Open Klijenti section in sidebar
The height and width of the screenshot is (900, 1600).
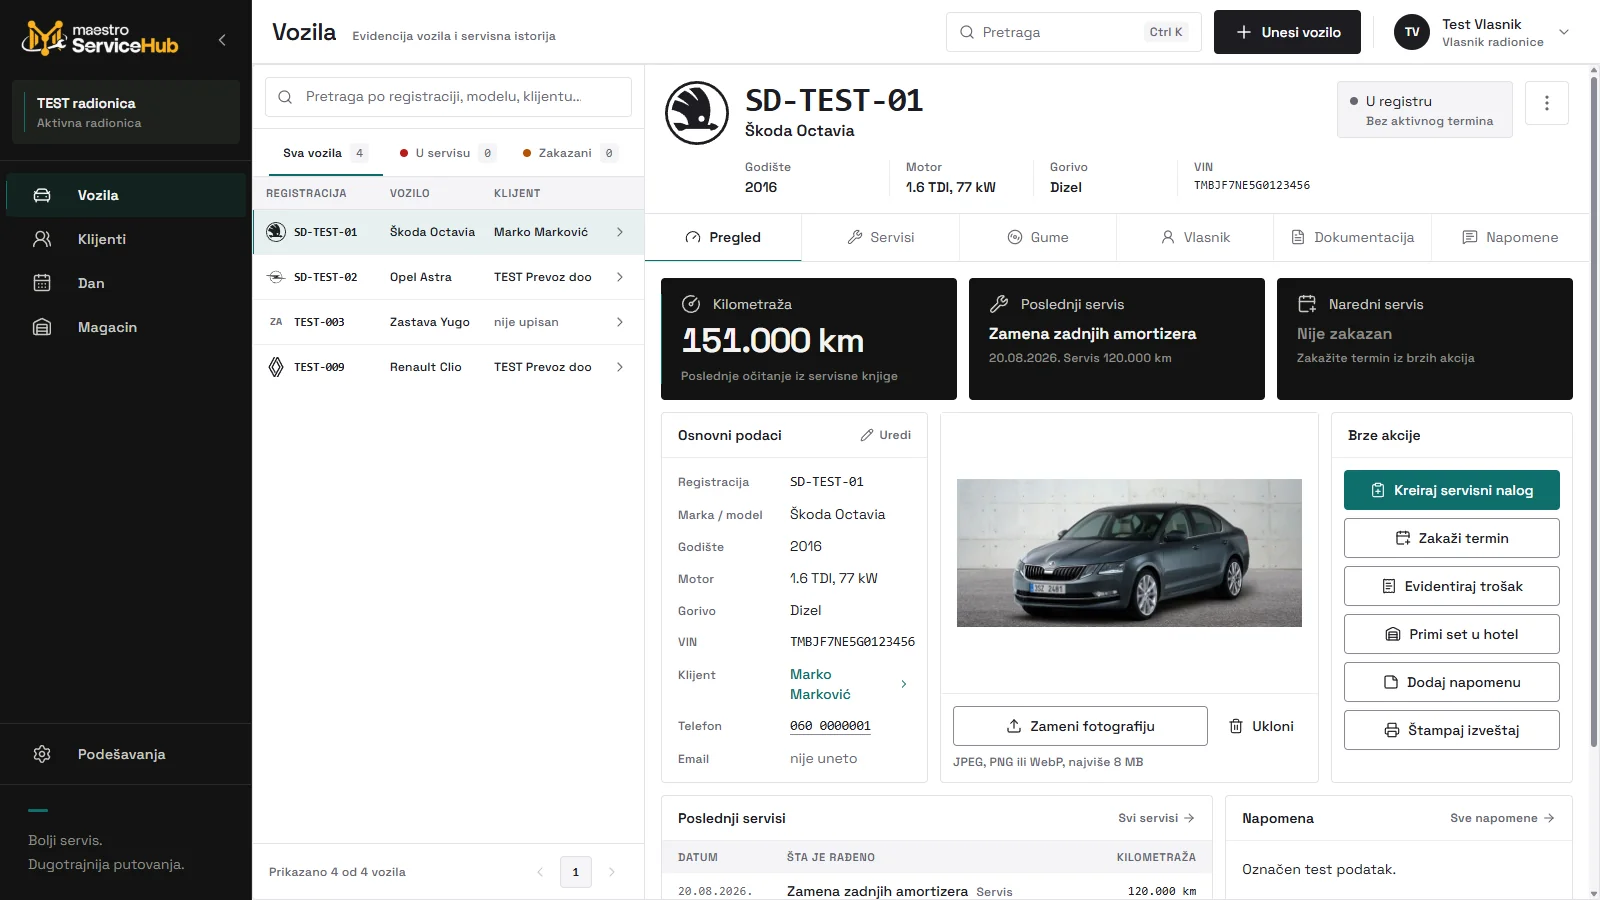tap(126, 239)
